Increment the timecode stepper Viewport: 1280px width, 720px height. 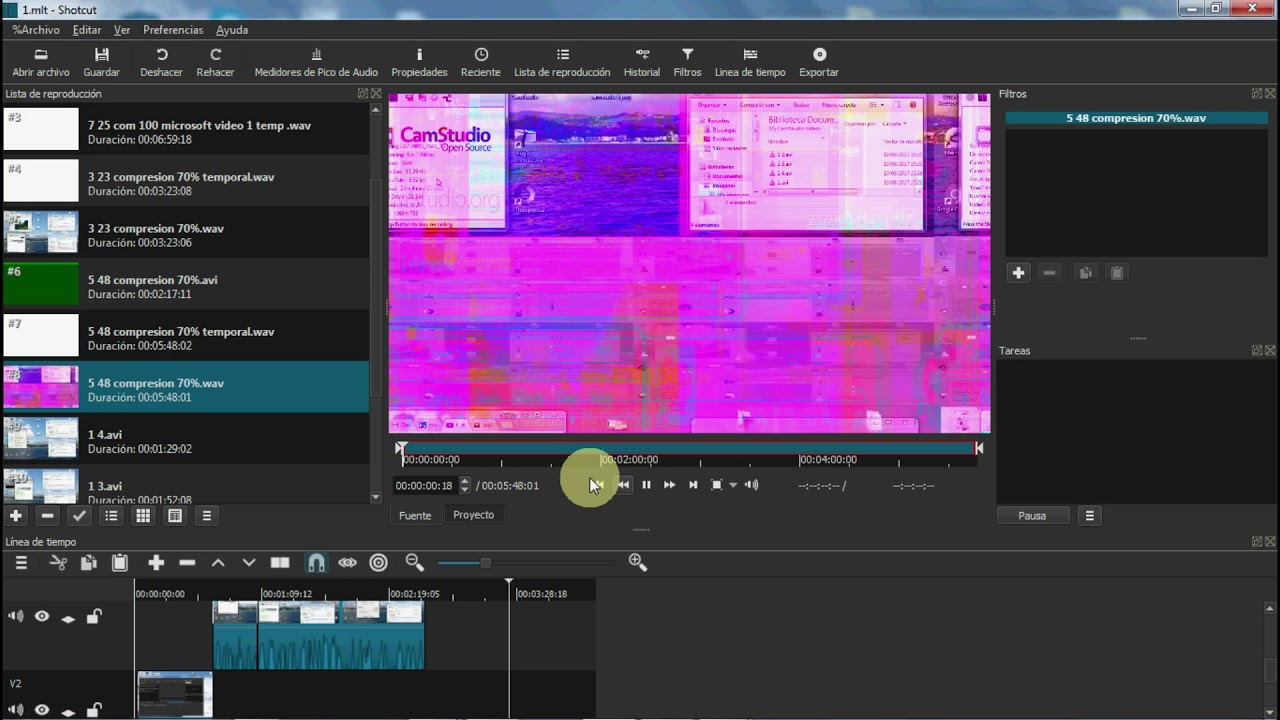coord(464,481)
